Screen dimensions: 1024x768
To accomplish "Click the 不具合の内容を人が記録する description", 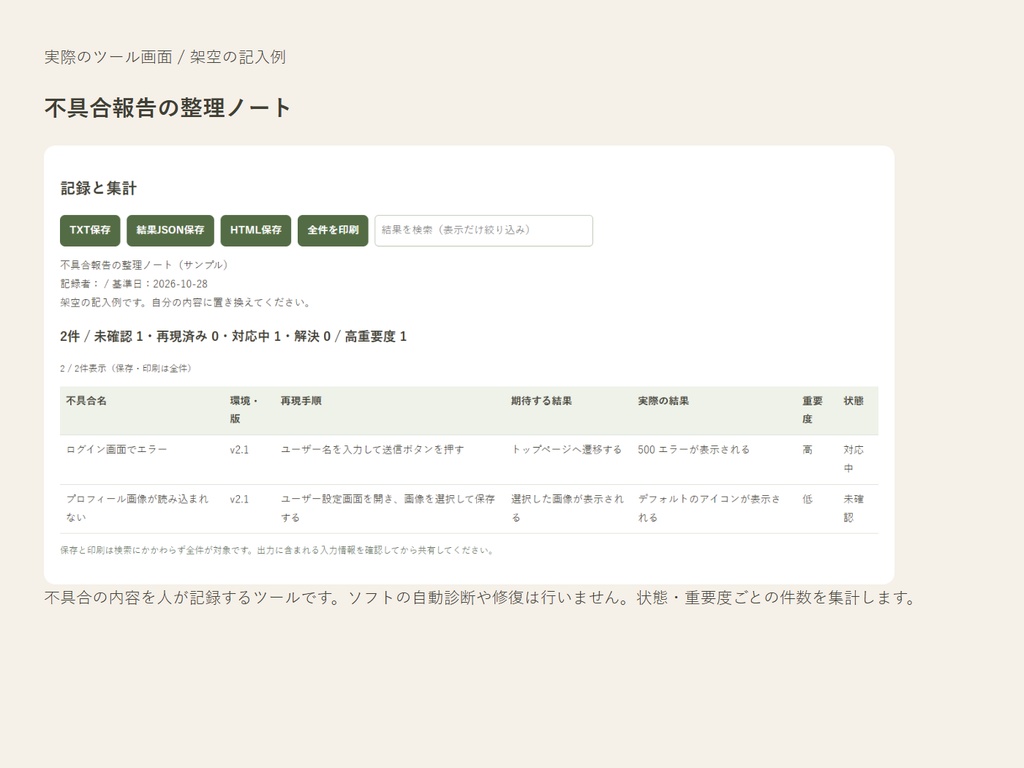I will point(481,598).
